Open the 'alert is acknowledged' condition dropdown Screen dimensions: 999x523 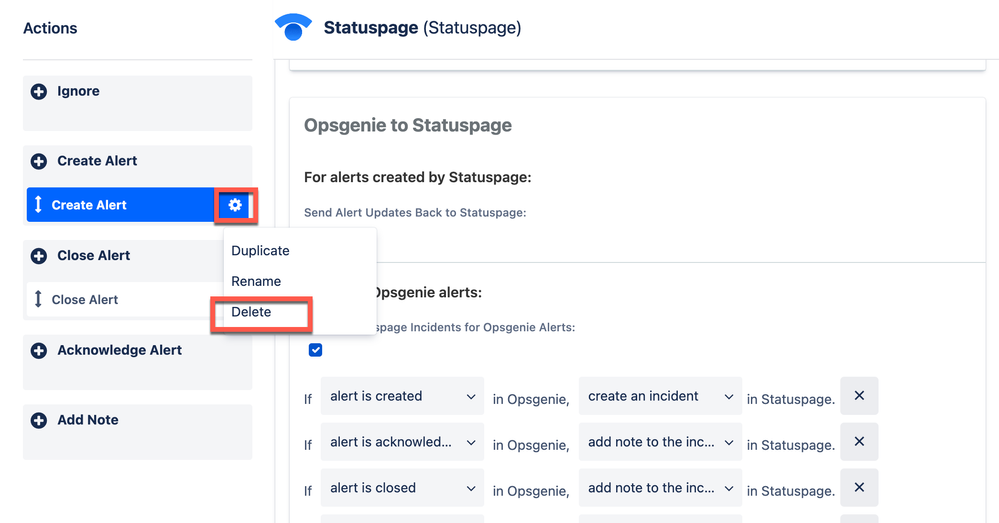pos(402,441)
